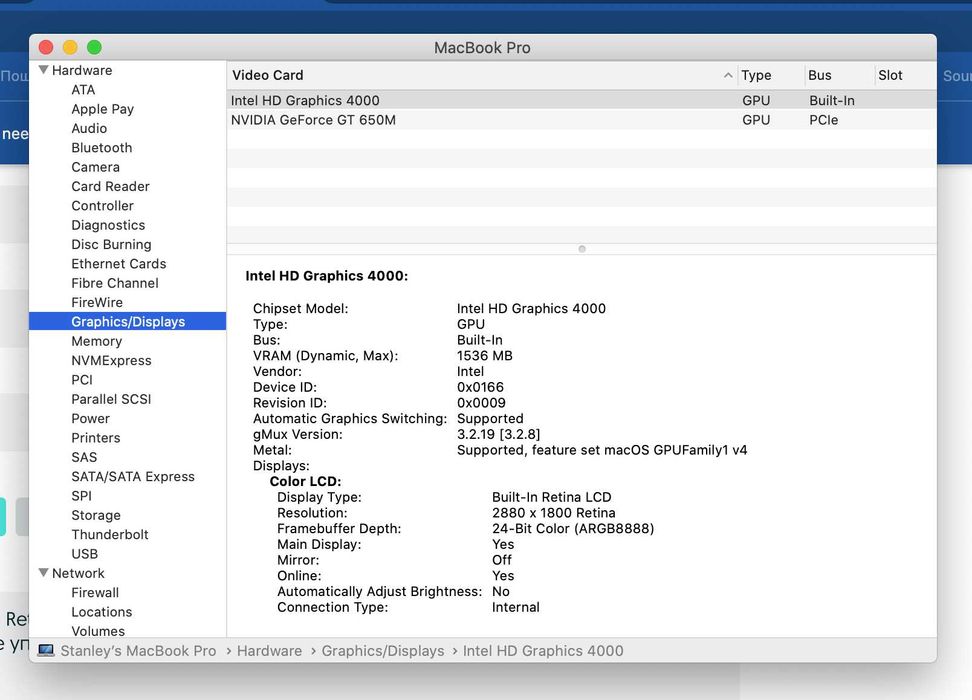Open USB in the sidebar
This screenshot has height=700, width=972.
point(84,554)
